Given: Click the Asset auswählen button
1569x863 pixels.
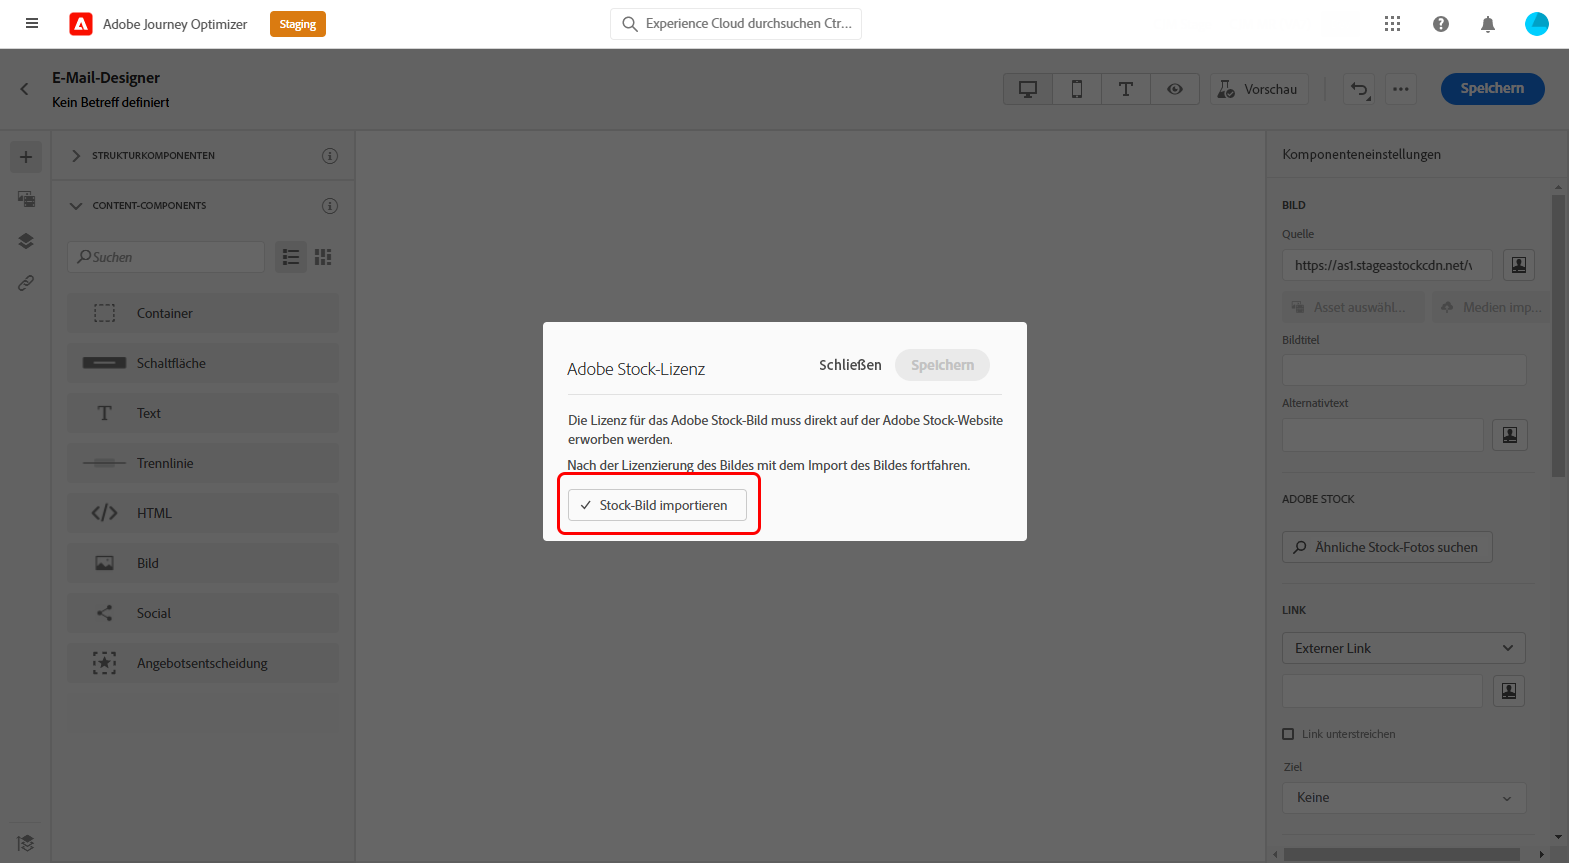Looking at the screenshot, I should click(1354, 307).
